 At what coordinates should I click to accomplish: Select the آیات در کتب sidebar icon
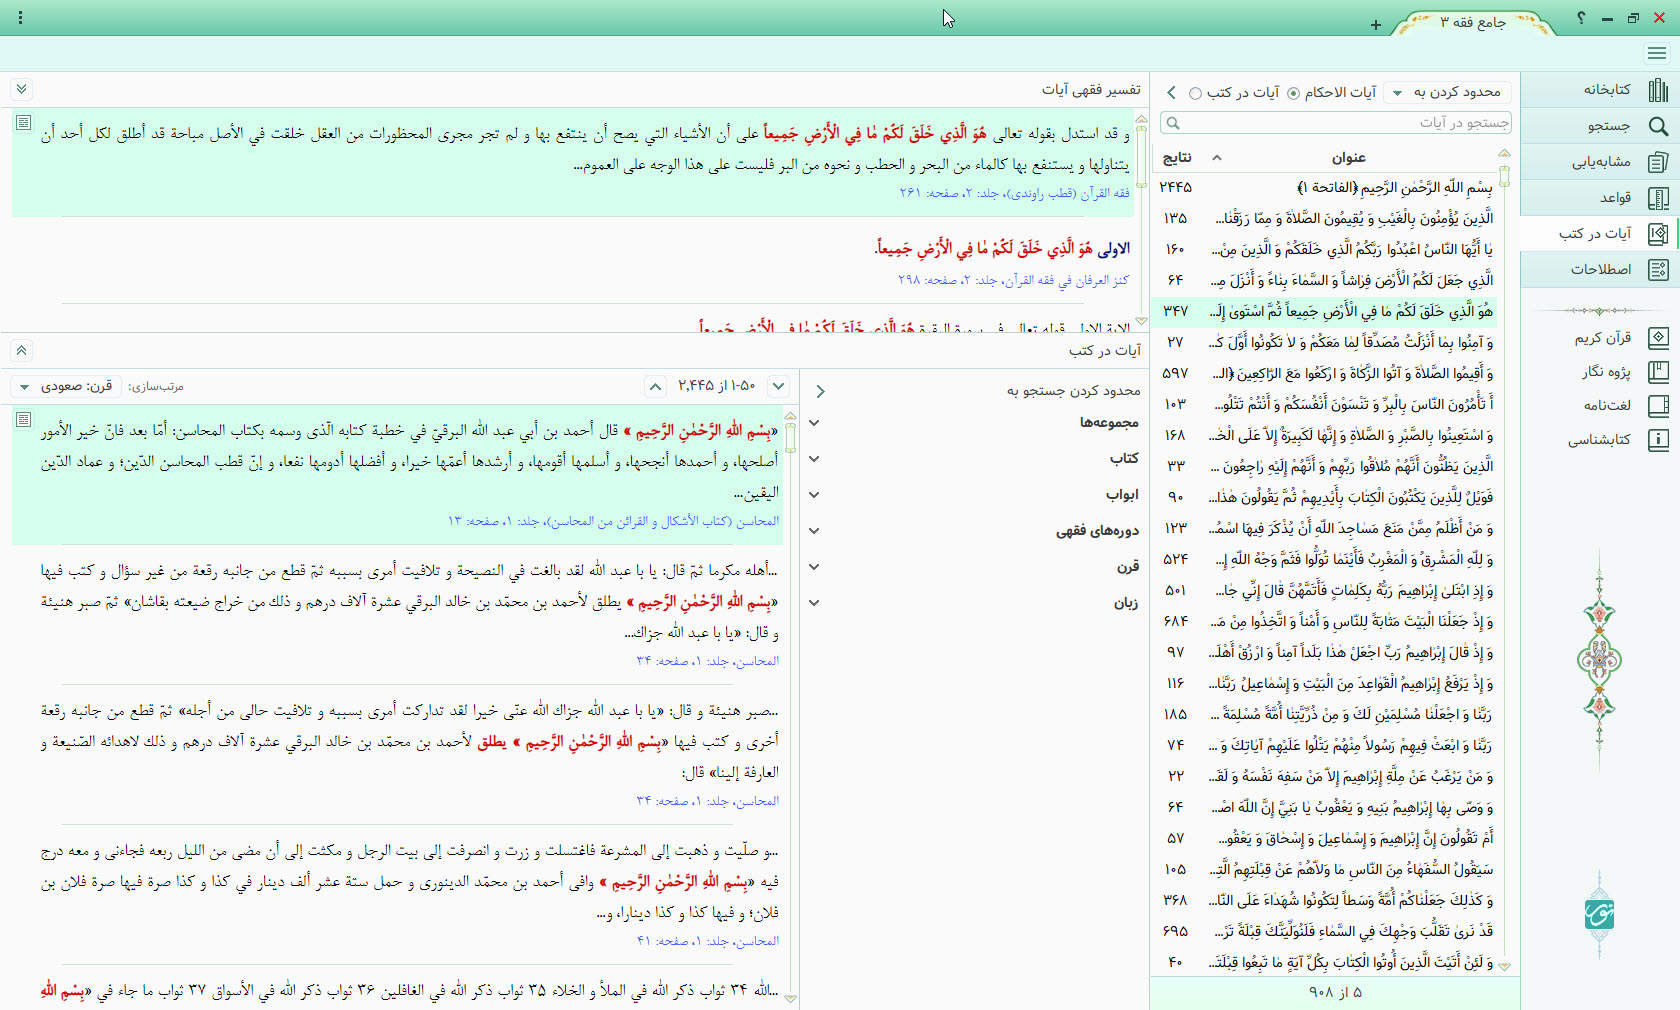tap(1657, 234)
